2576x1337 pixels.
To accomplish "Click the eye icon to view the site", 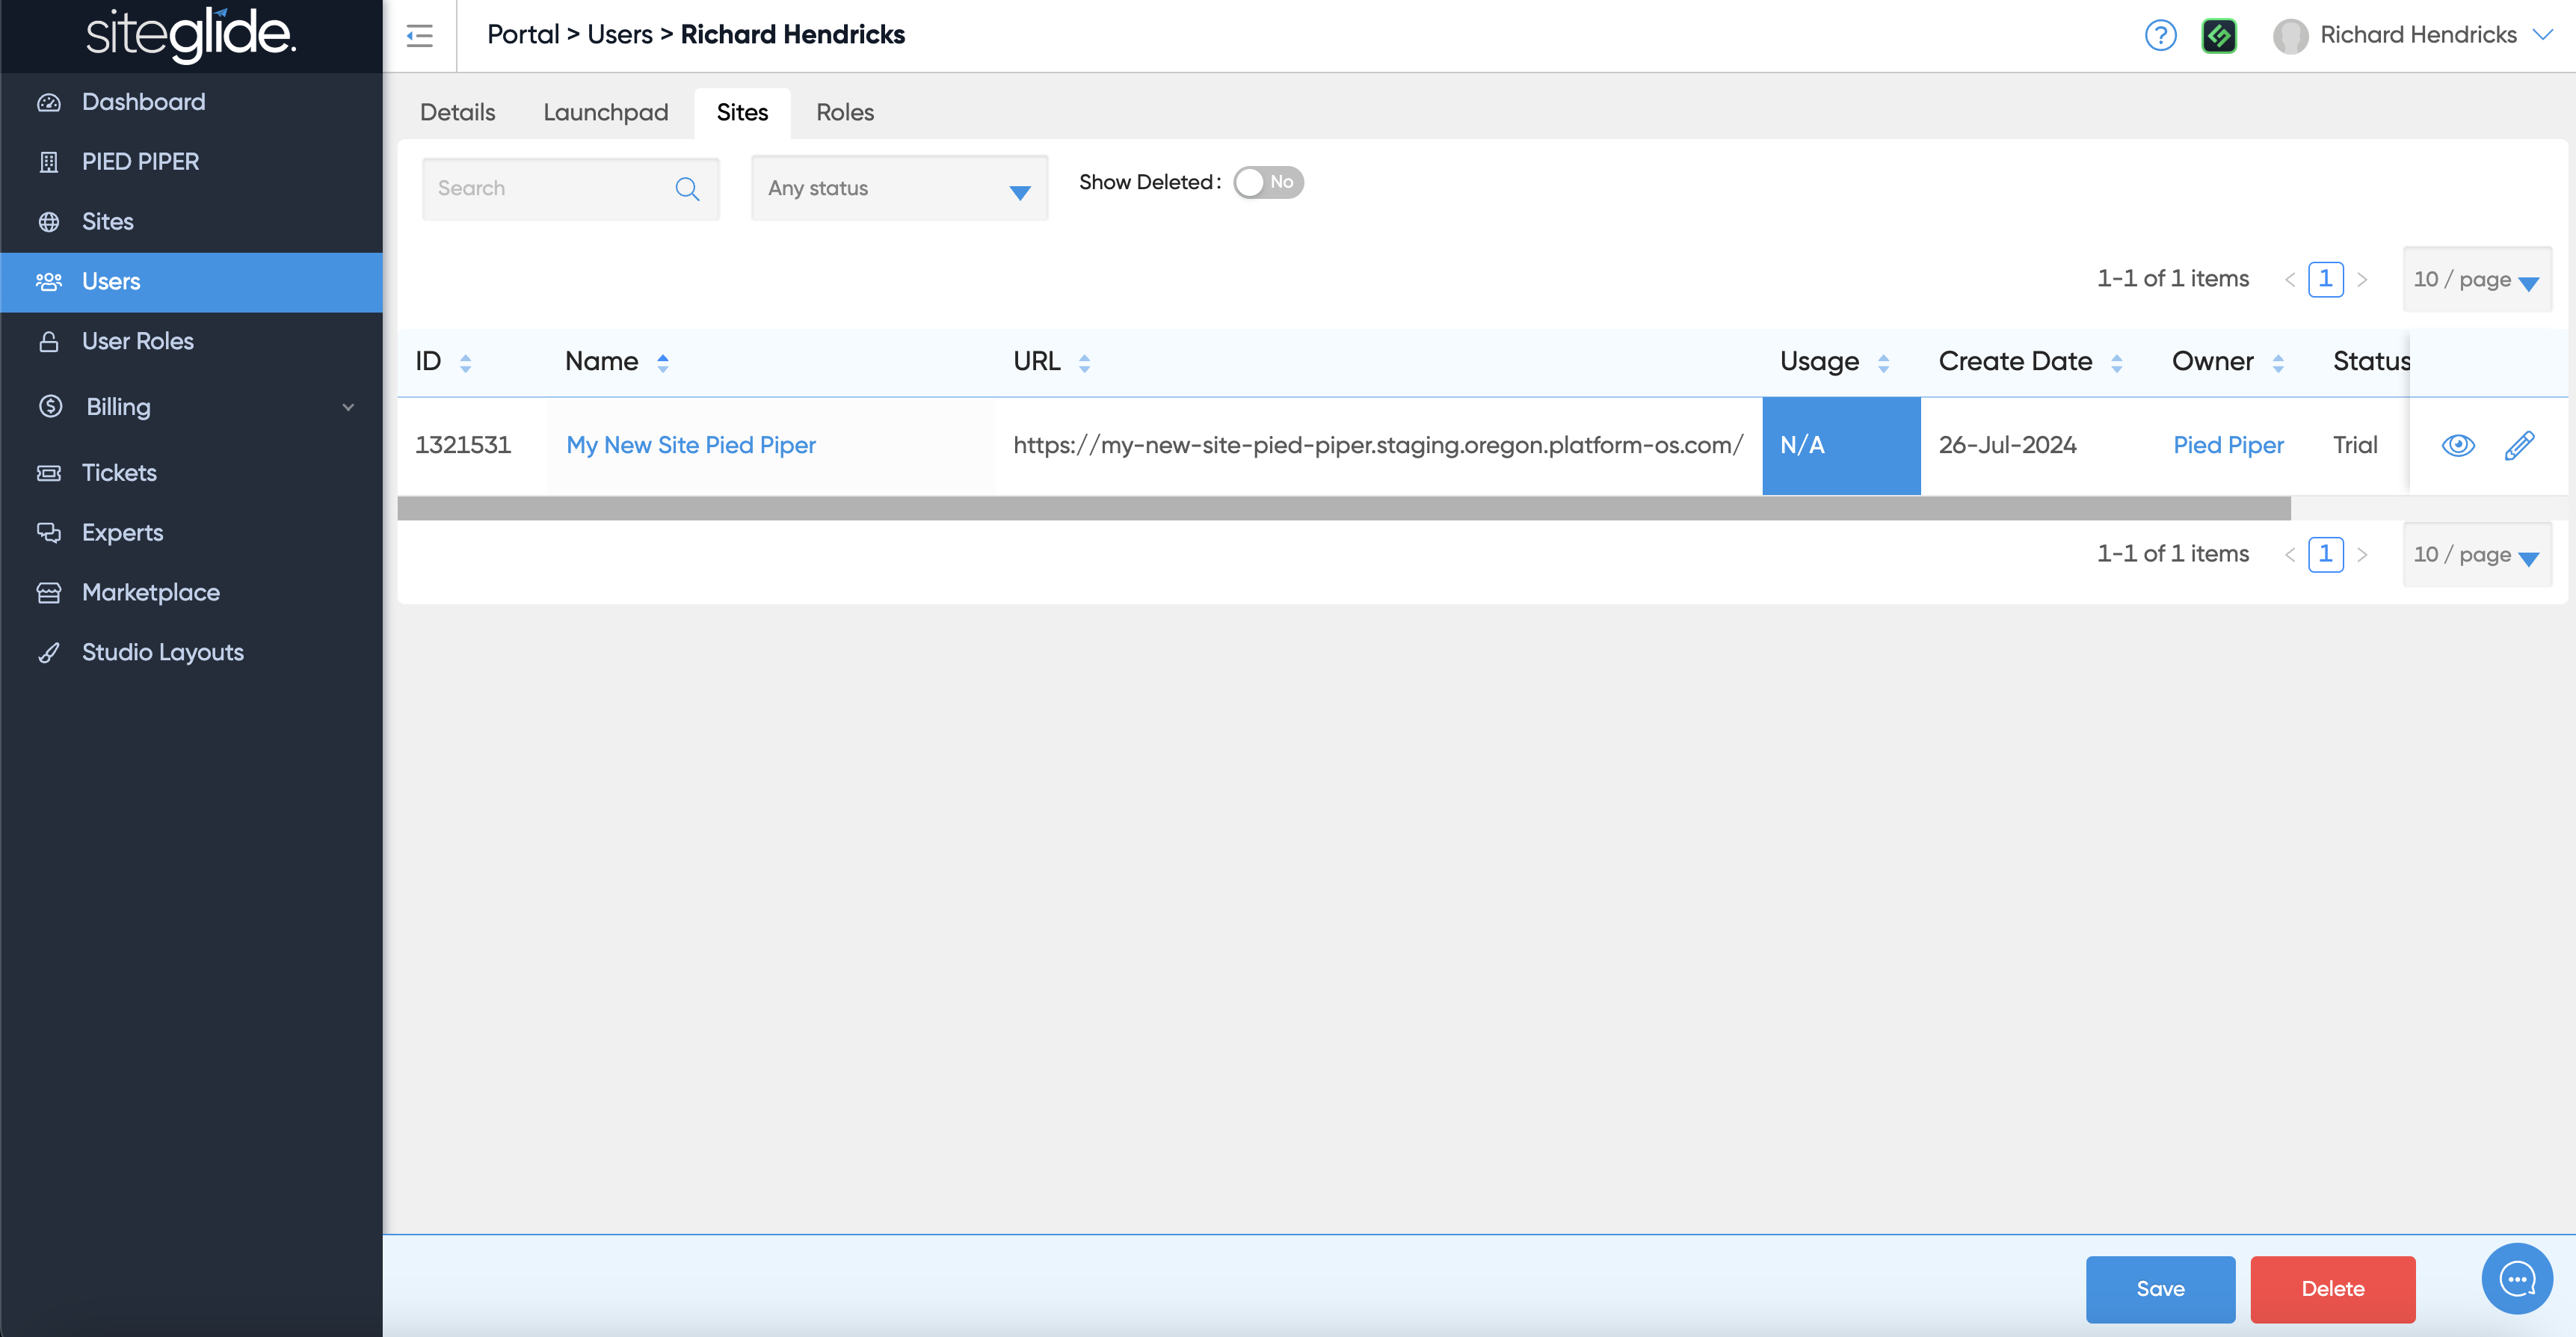I will (2458, 445).
